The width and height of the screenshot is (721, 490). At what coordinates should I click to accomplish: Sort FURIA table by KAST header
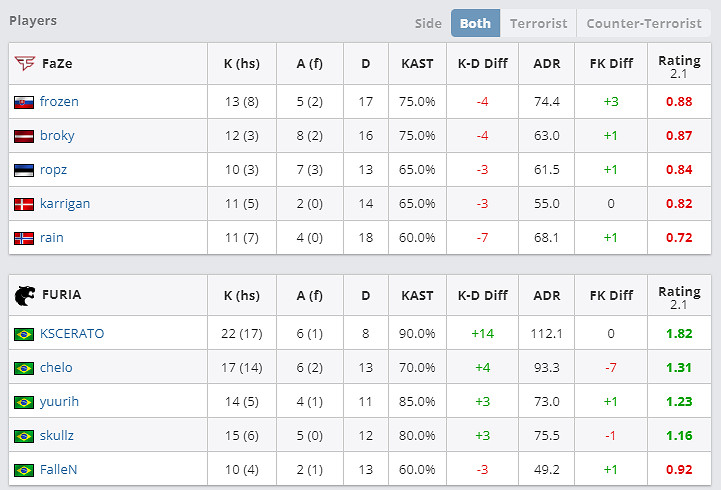coord(417,295)
